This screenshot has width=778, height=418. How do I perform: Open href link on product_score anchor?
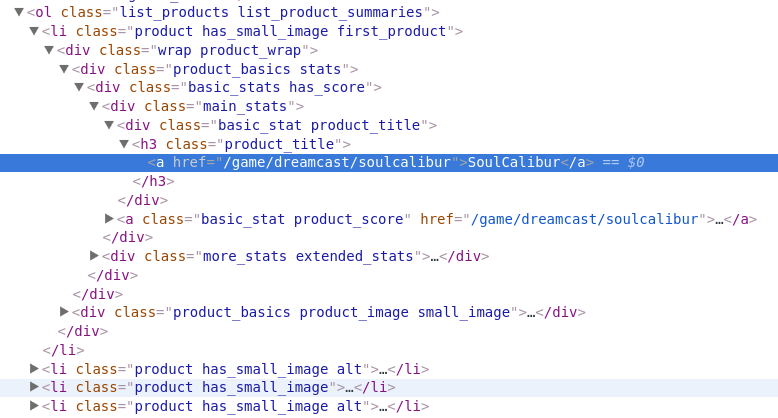click(x=588, y=219)
